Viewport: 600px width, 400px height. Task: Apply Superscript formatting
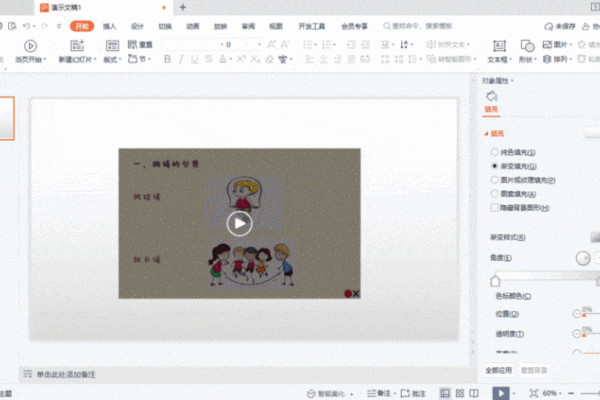tap(241, 59)
